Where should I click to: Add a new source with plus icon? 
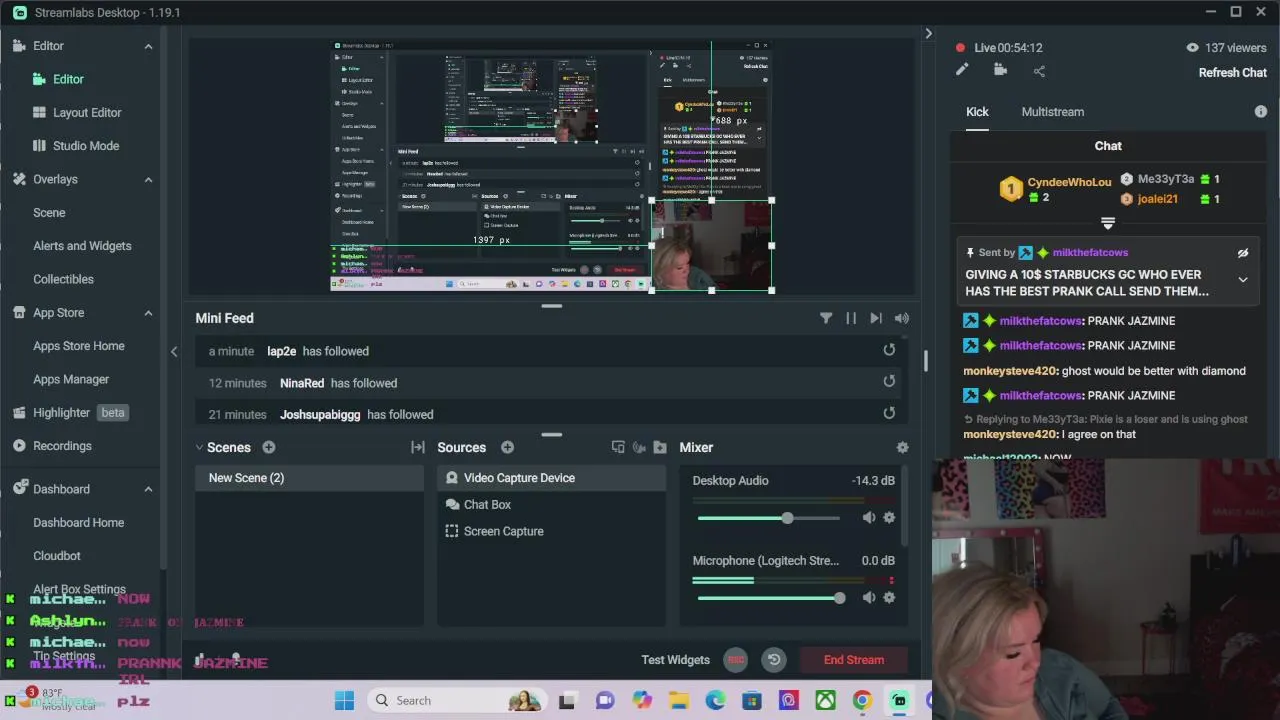(507, 447)
